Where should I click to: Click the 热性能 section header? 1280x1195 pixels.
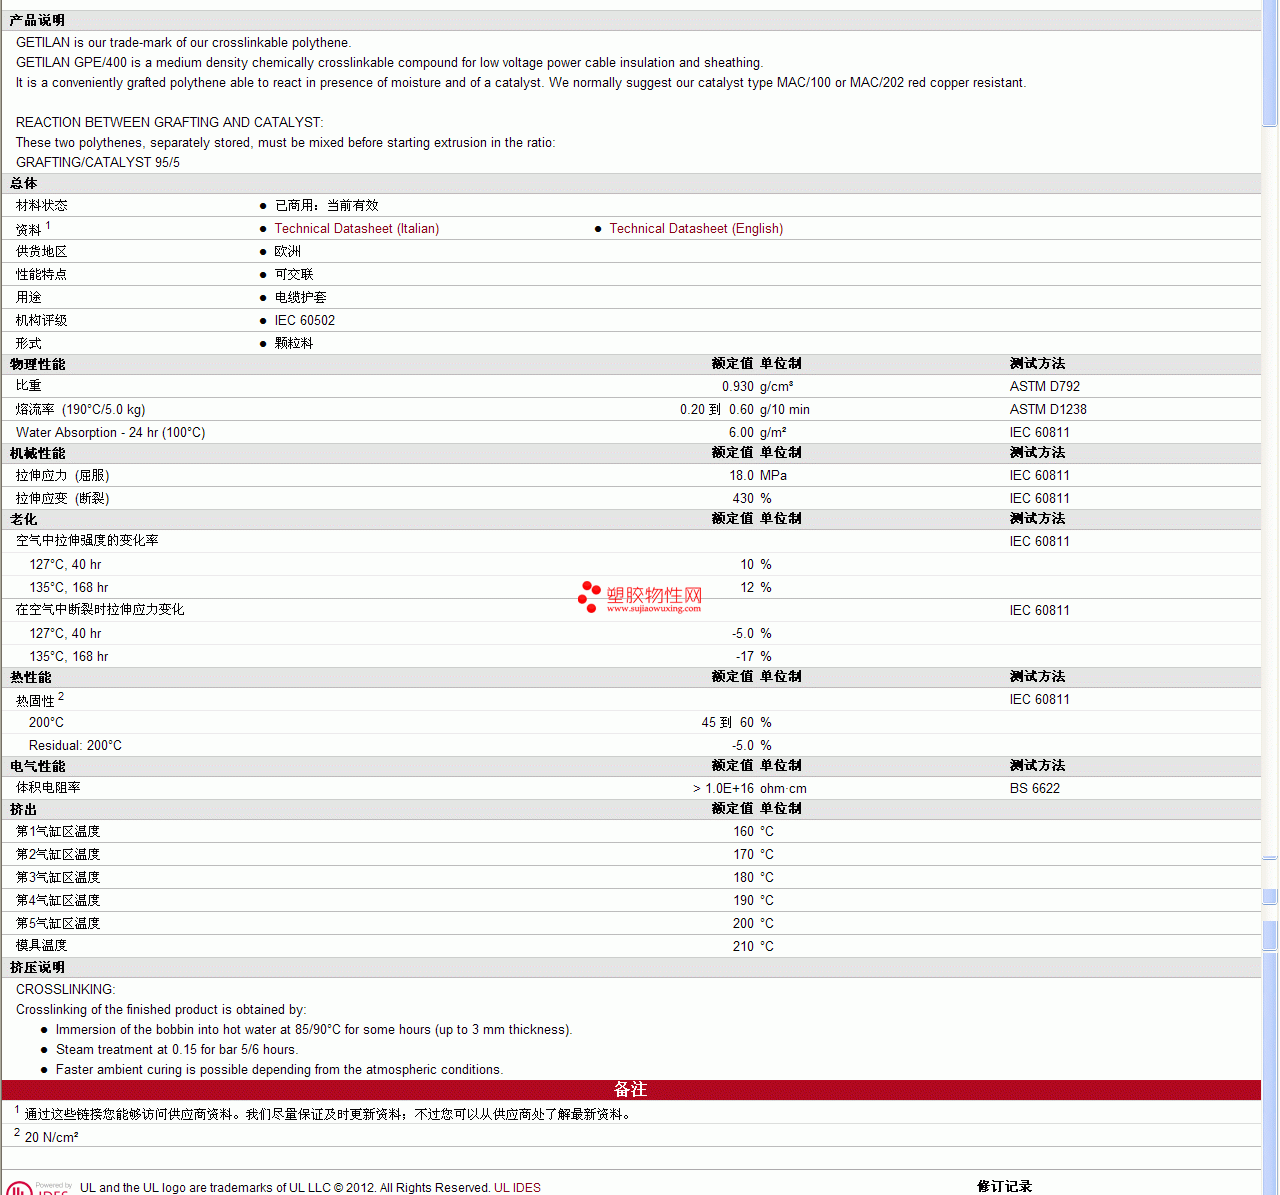[x=31, y=678]
